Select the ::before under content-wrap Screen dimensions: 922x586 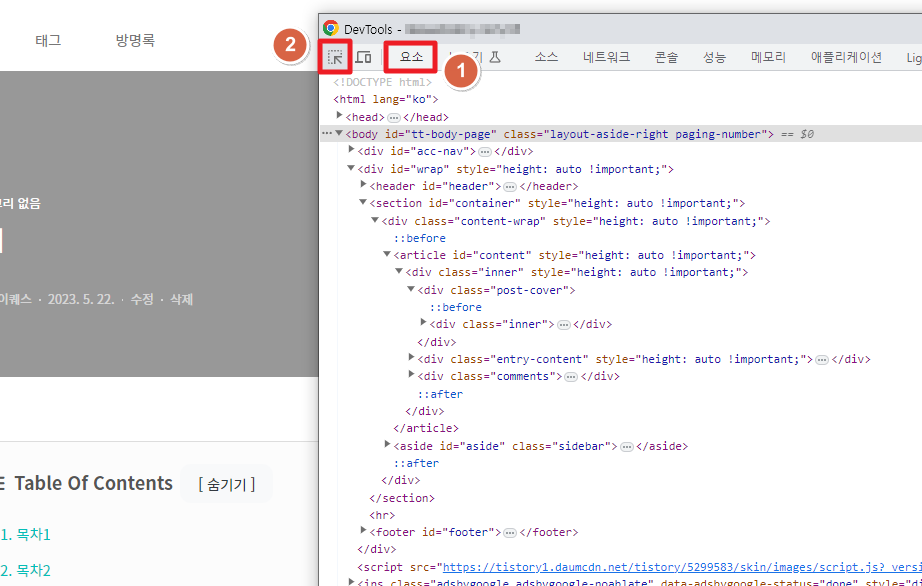click(x=420, y=238)
